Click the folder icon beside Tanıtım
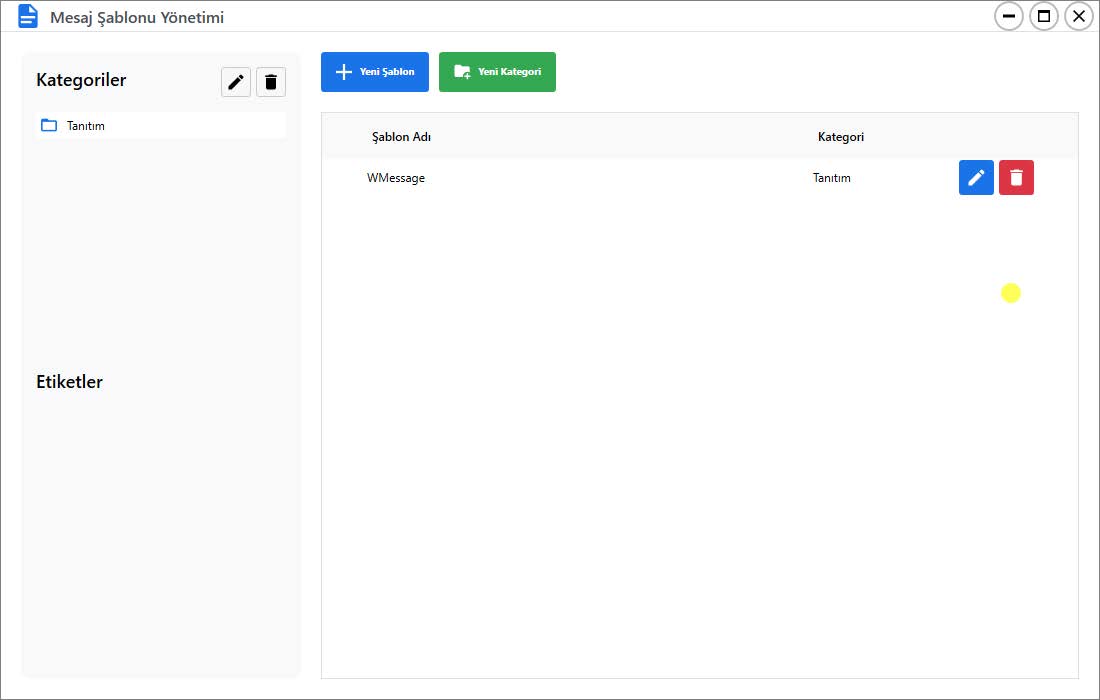Image resolution: width=1100 pixels, height=700 pixels. point(49,126)
